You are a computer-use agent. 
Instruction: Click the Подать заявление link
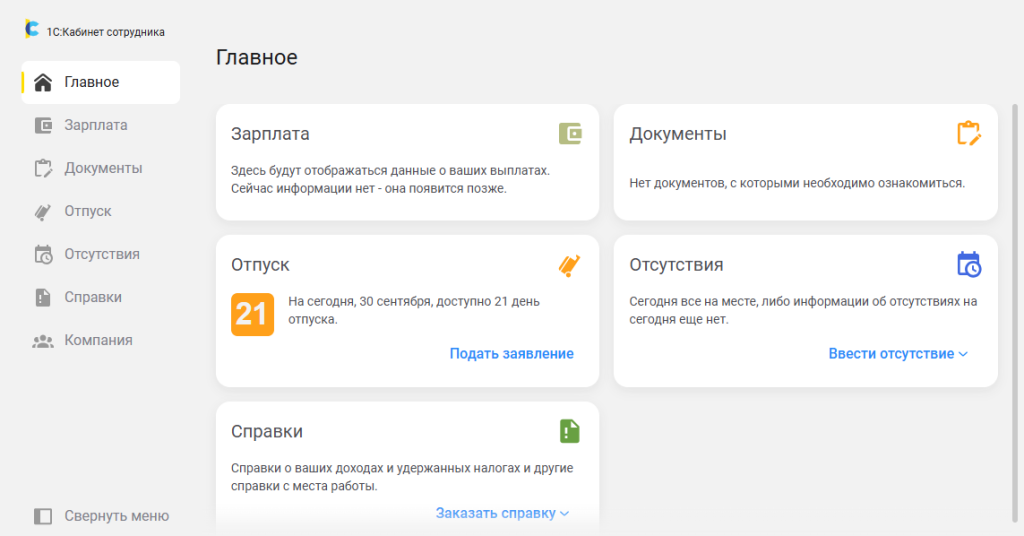click(x=511, y=353)
